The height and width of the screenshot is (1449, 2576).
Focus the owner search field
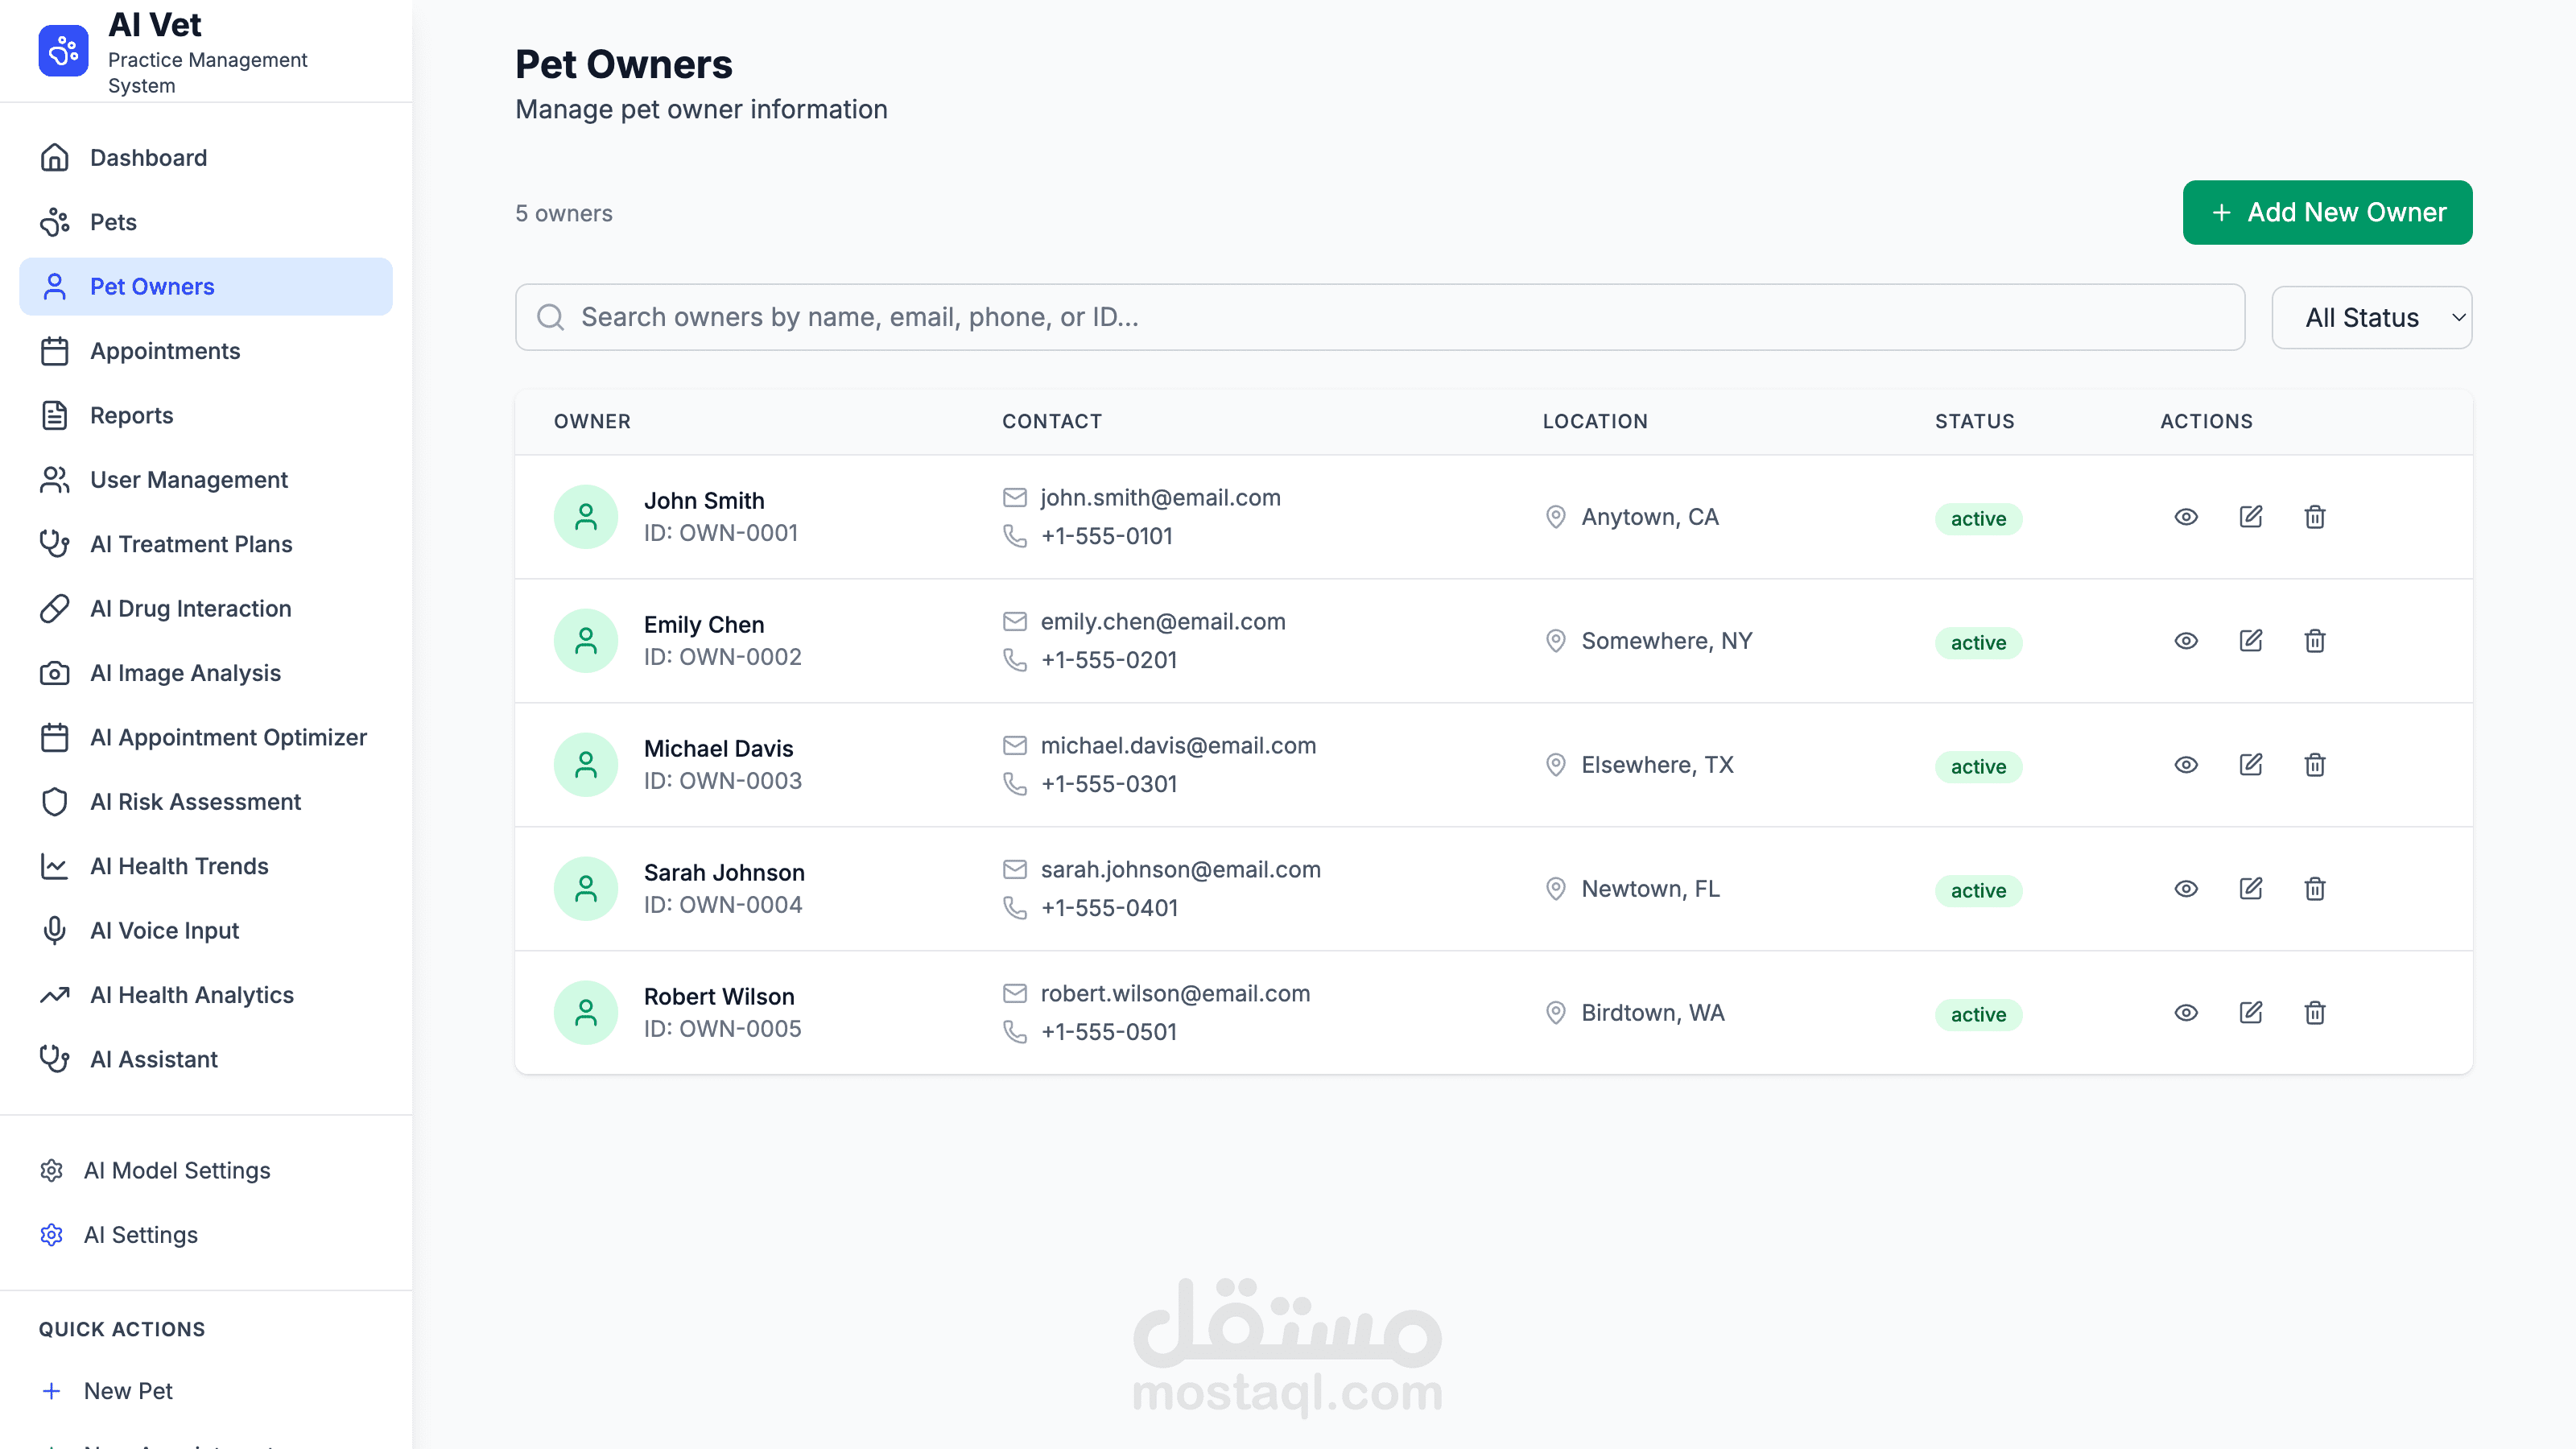(x=1380, y=318)
